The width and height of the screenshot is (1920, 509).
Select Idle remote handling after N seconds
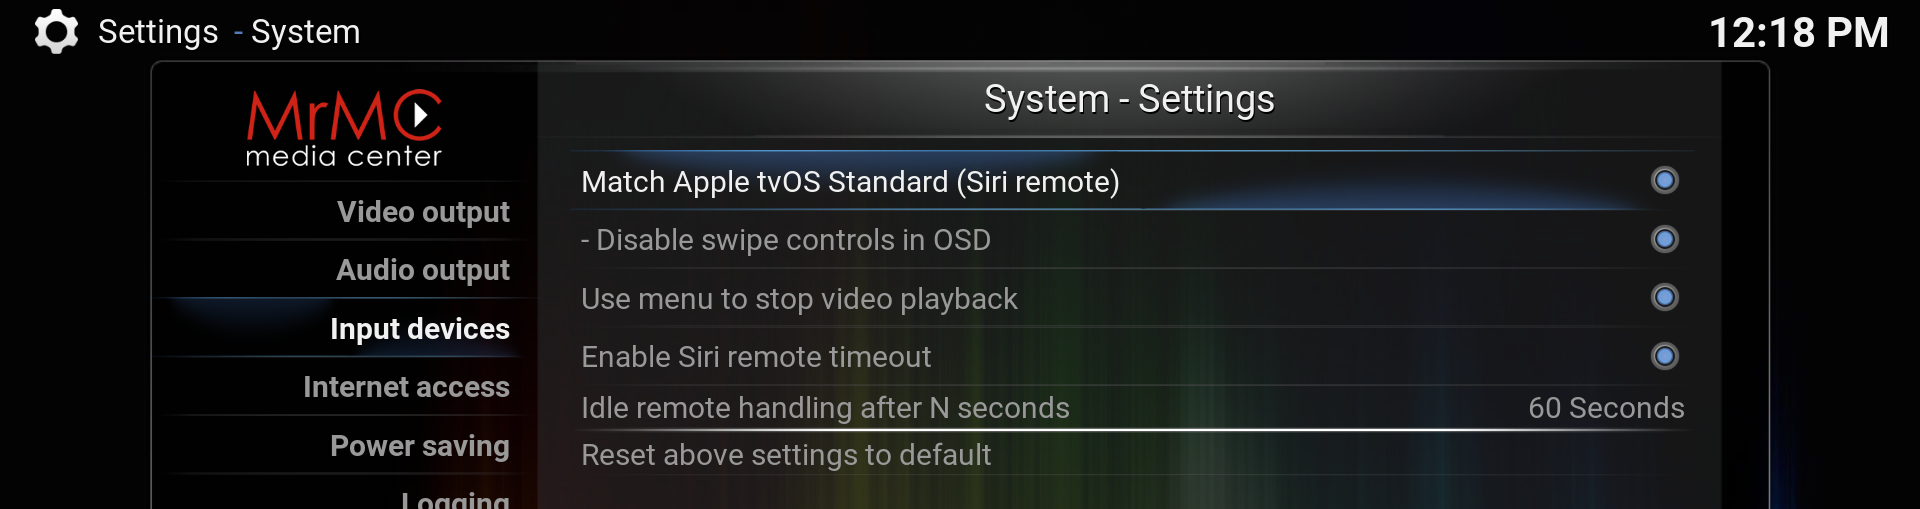825,408
